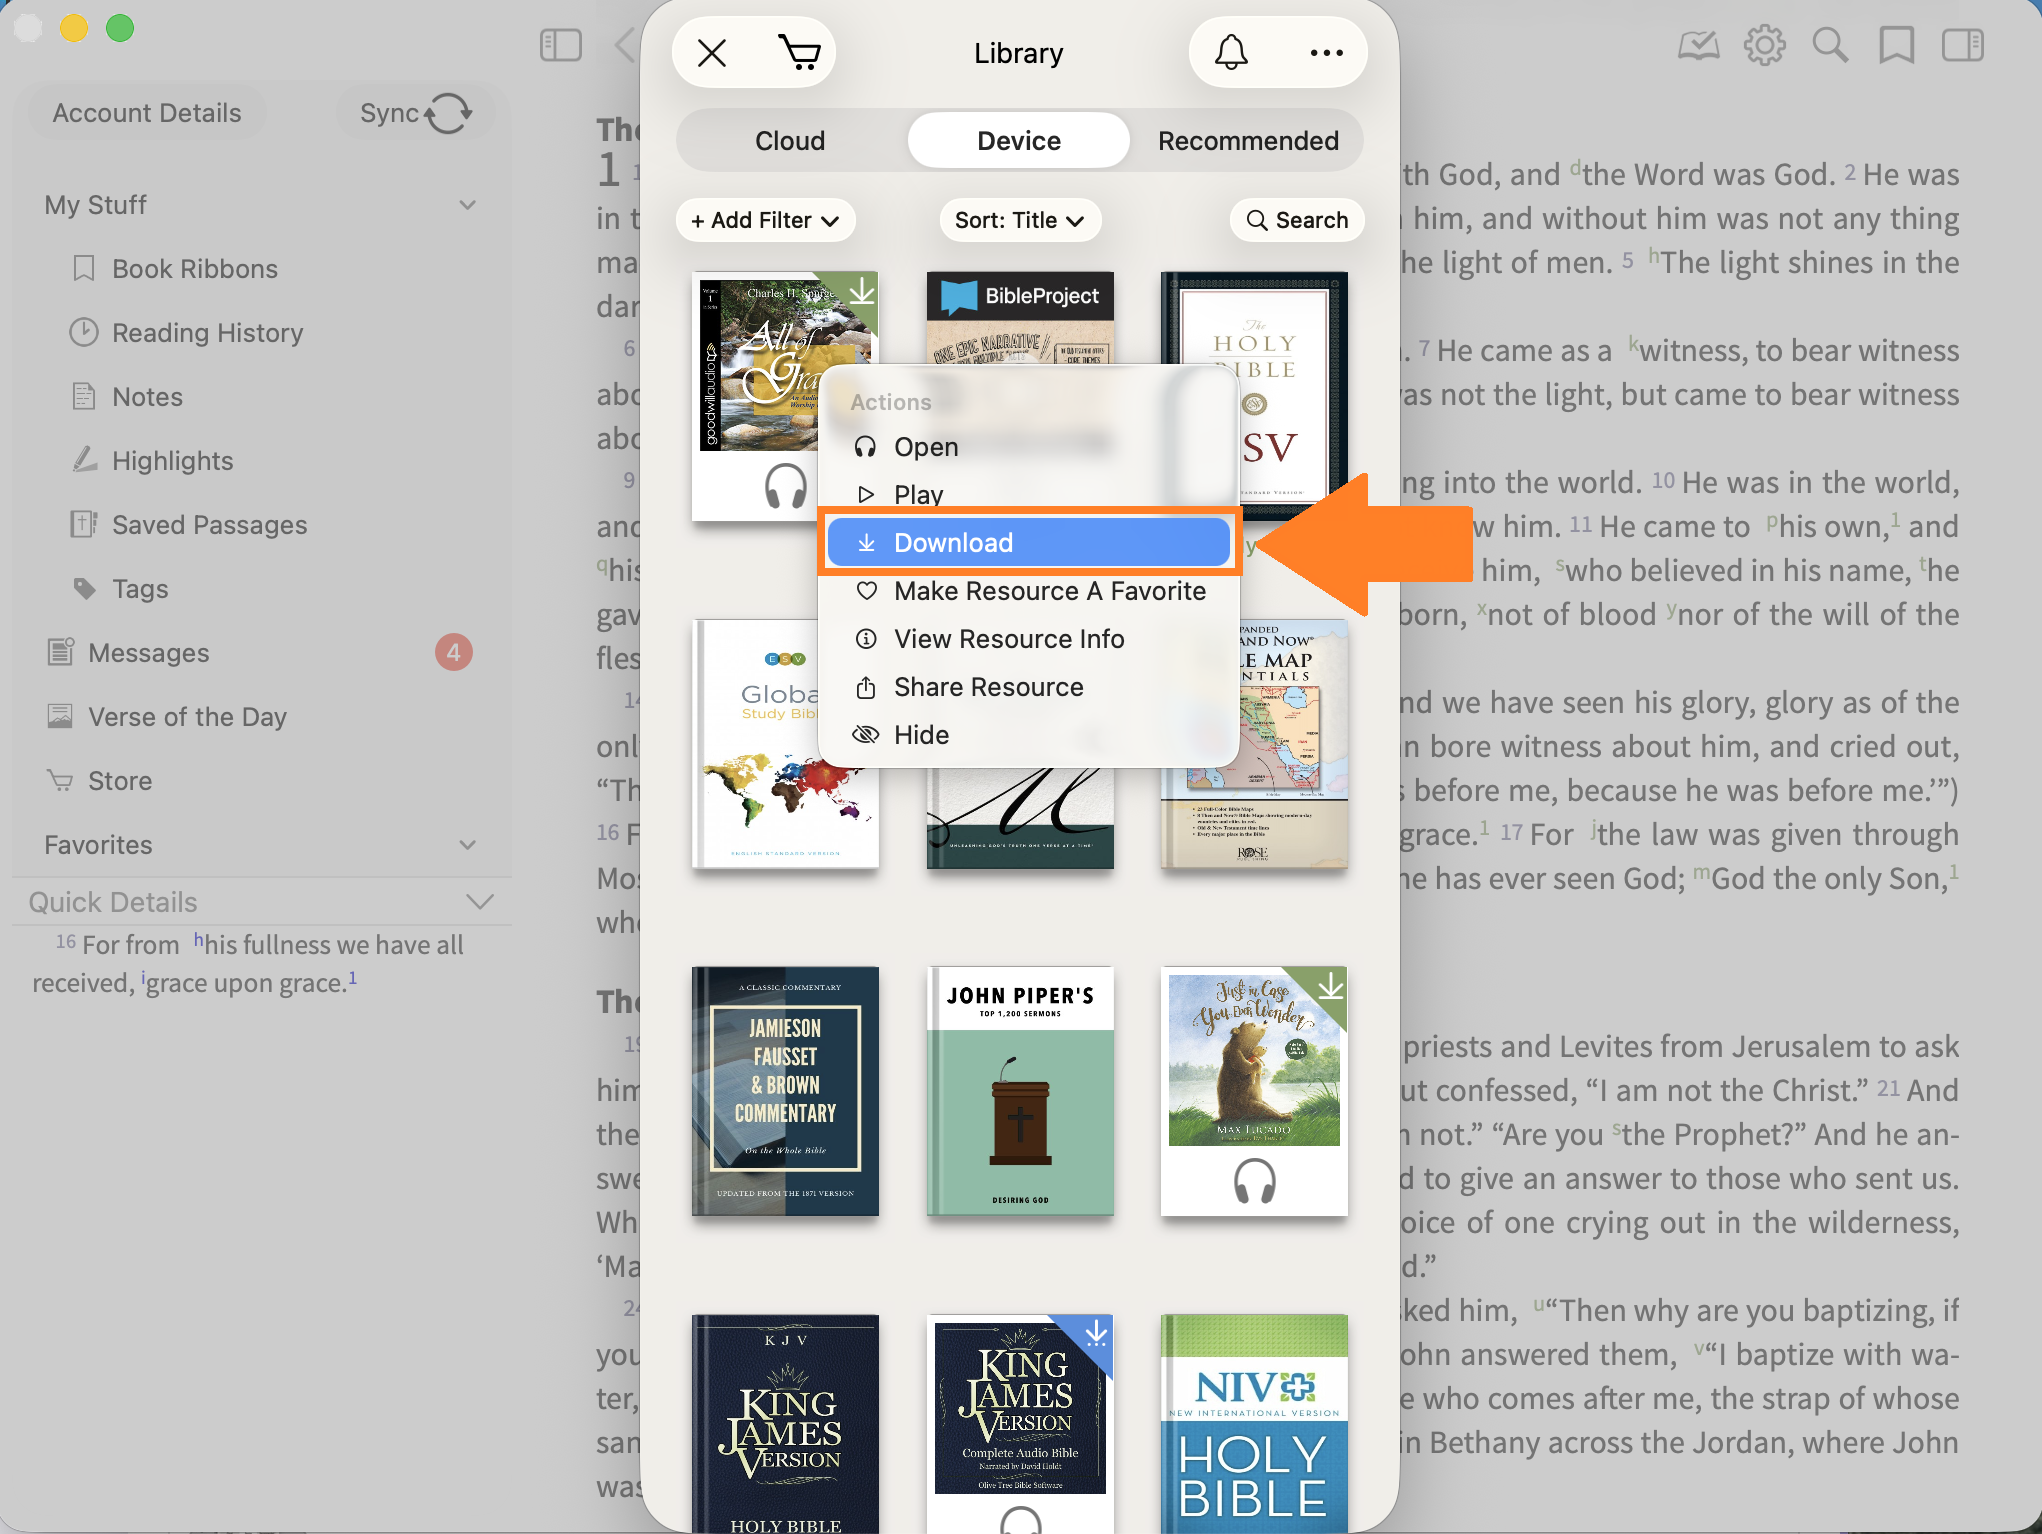The width and height of the screenshot is (2042, 1534).
Task: Open the three-dot more options menu
Action: (x=1326, y=53)
